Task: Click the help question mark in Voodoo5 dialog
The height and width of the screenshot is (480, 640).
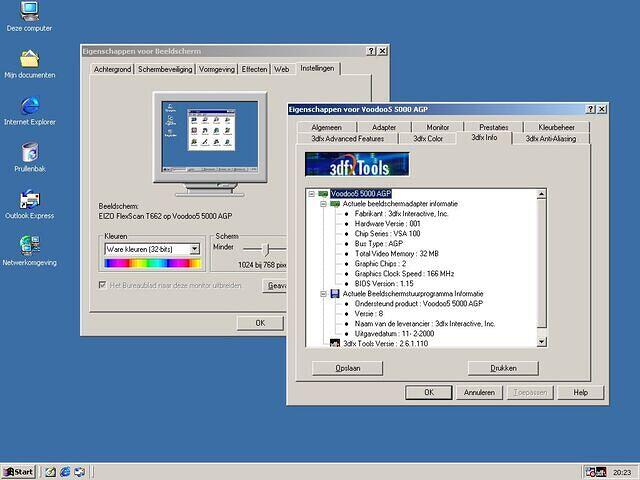Action: 590,109
